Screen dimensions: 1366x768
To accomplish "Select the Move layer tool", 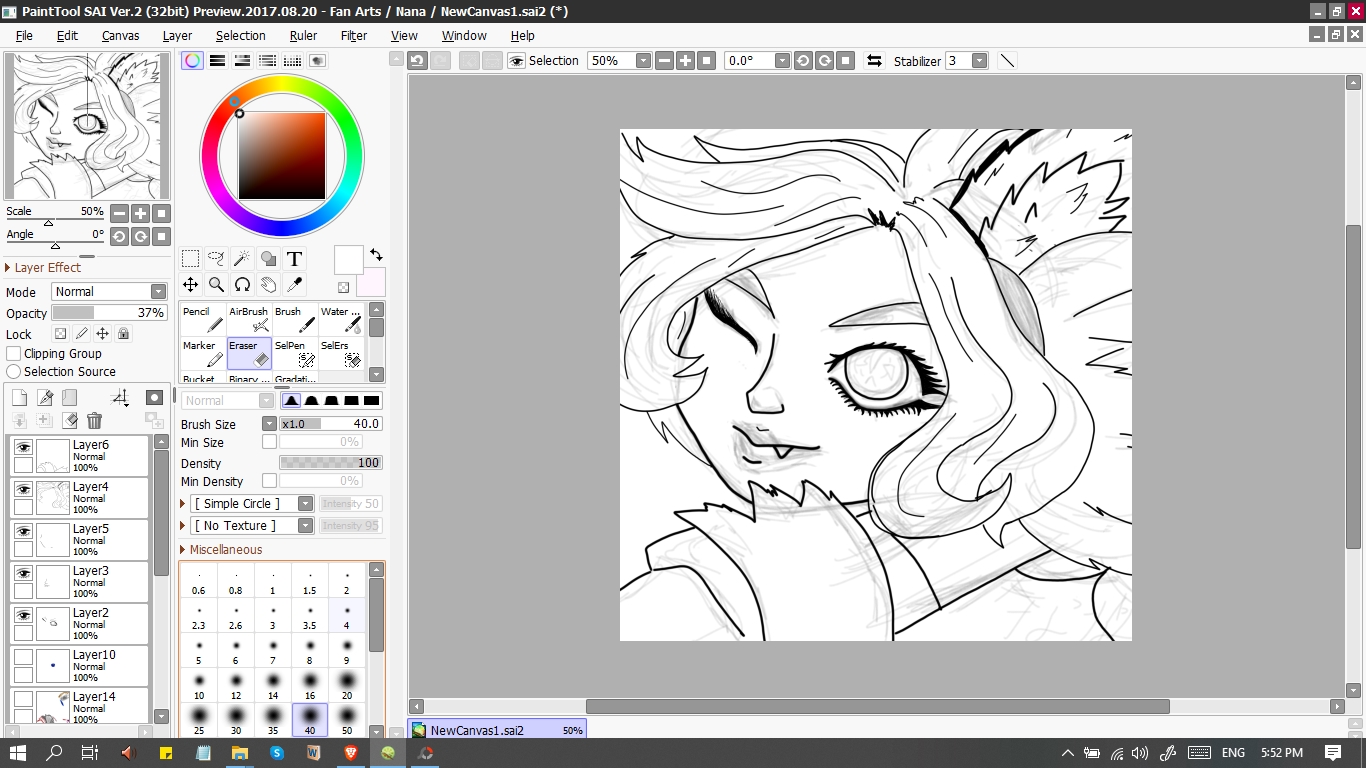I will pos(190,285).
